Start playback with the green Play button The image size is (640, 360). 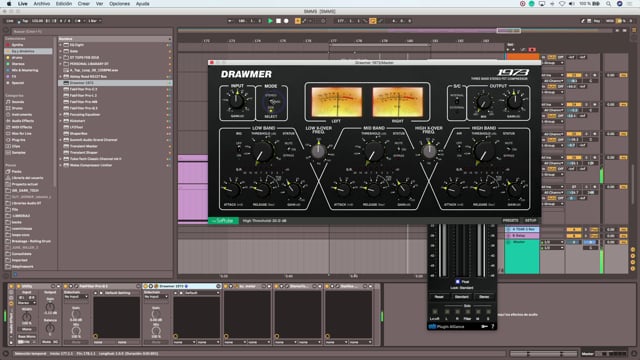click(270, 21)
